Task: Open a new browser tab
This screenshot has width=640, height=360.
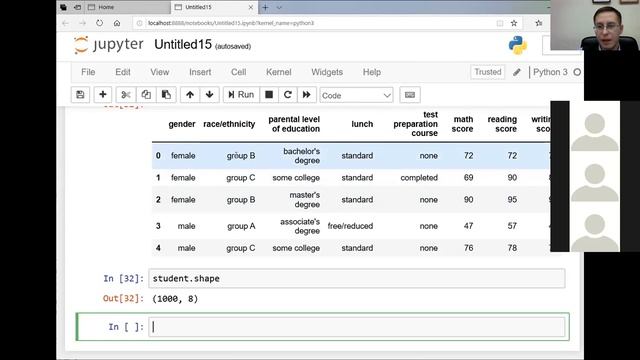Action: (x=265, y=7)
